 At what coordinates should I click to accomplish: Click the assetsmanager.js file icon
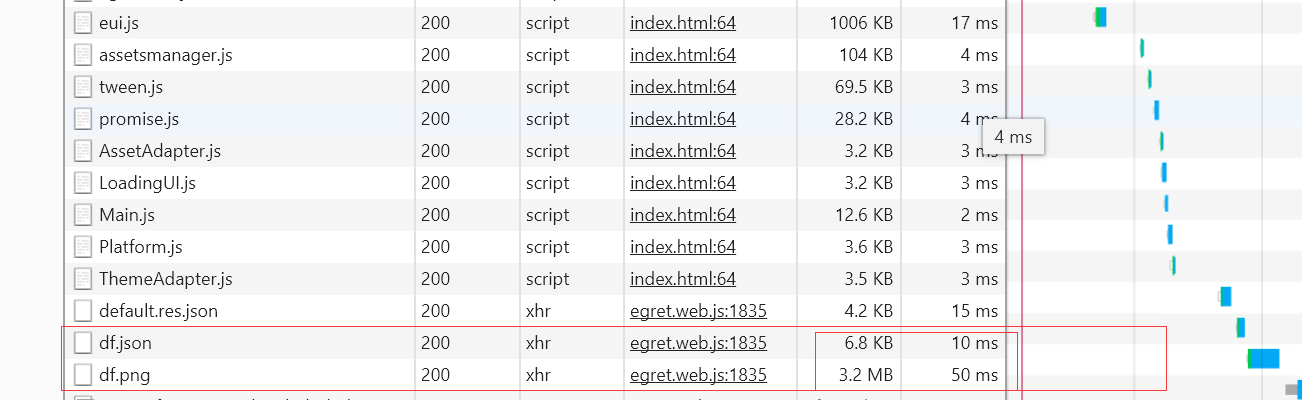tap(82, 55)
